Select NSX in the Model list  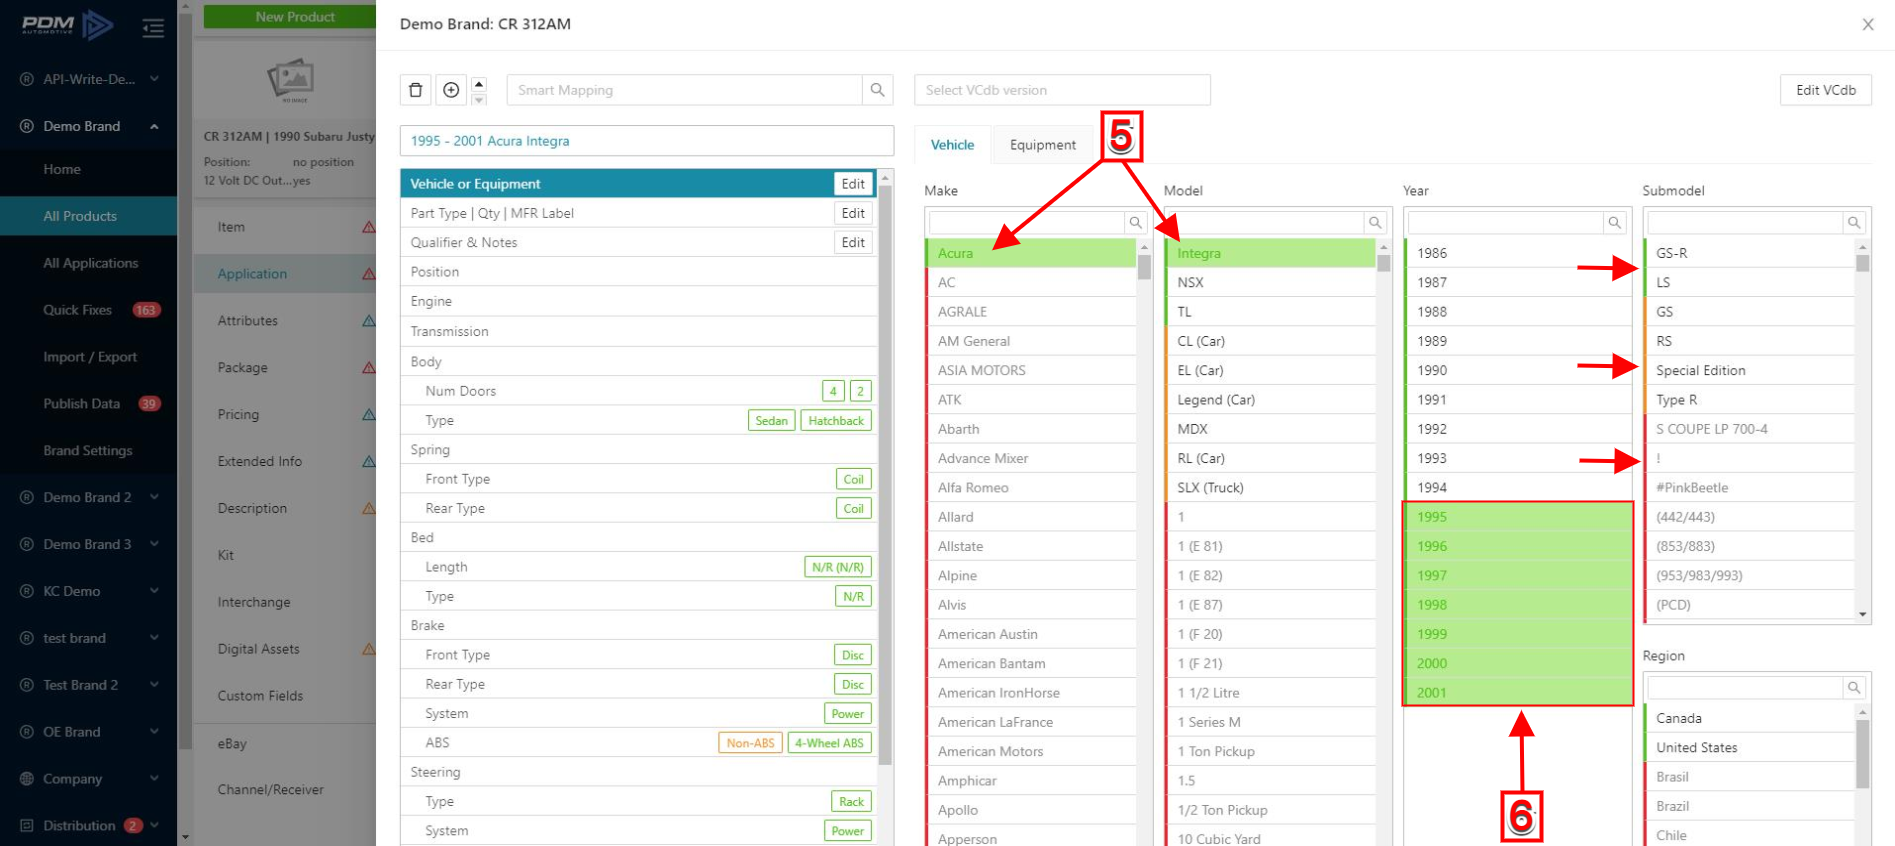(1270, 282)
